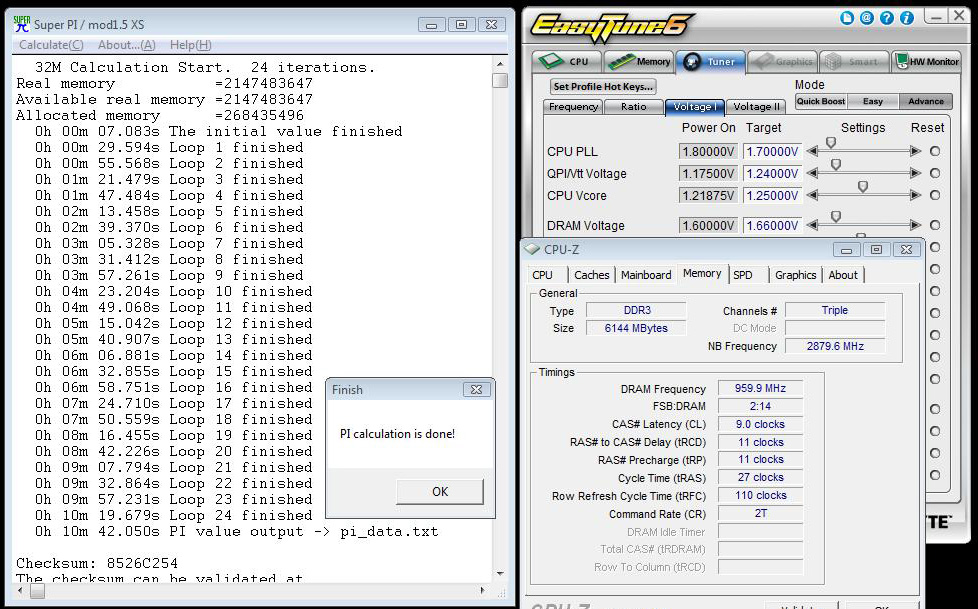Select the CPU Vcore reset radio button

pyautogui.click(x=934, y=195)
